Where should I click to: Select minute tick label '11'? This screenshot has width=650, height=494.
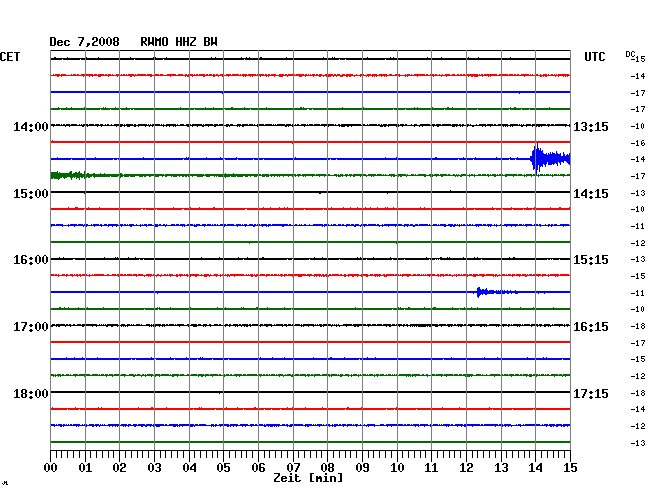(x=431, y=468)
